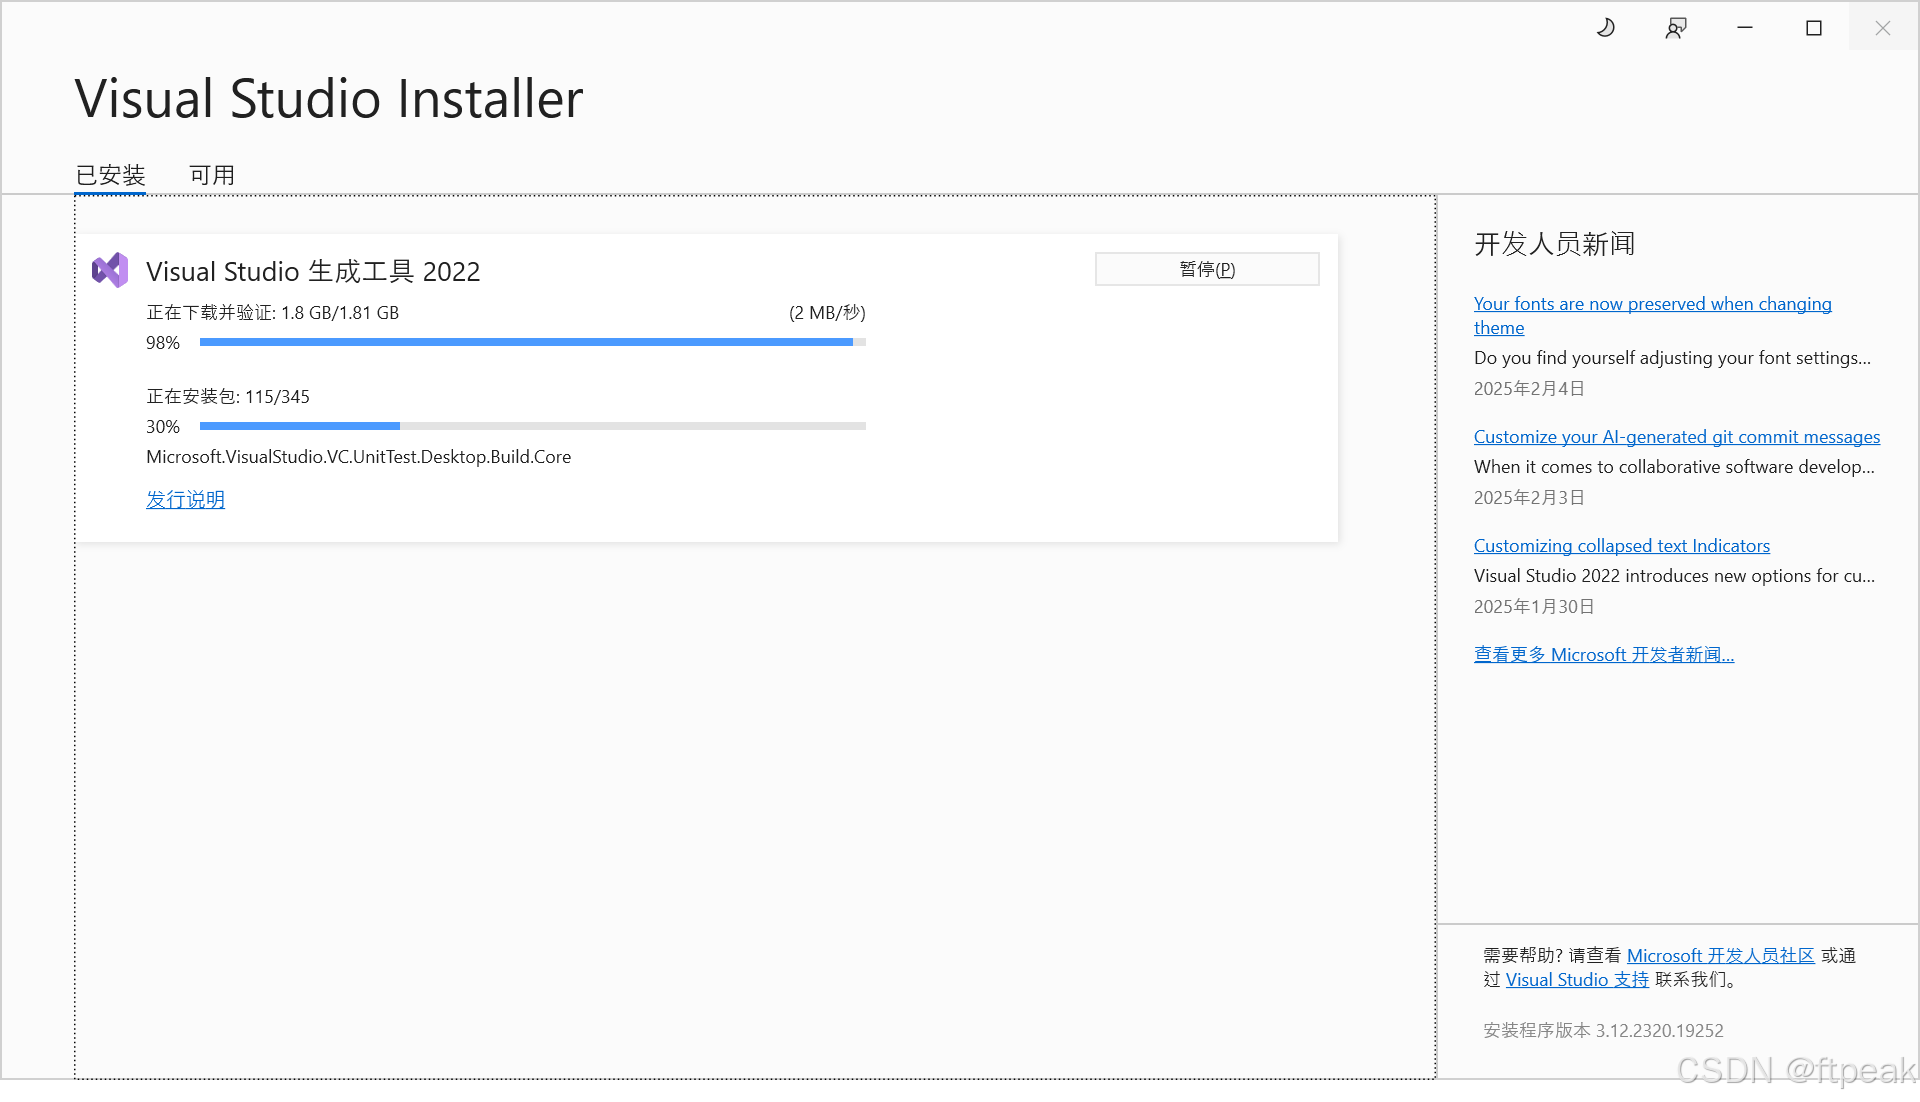Open Customize AI-generated git commit messages article
This screenshot has height=1102, width=1920.
(1676, 437)
